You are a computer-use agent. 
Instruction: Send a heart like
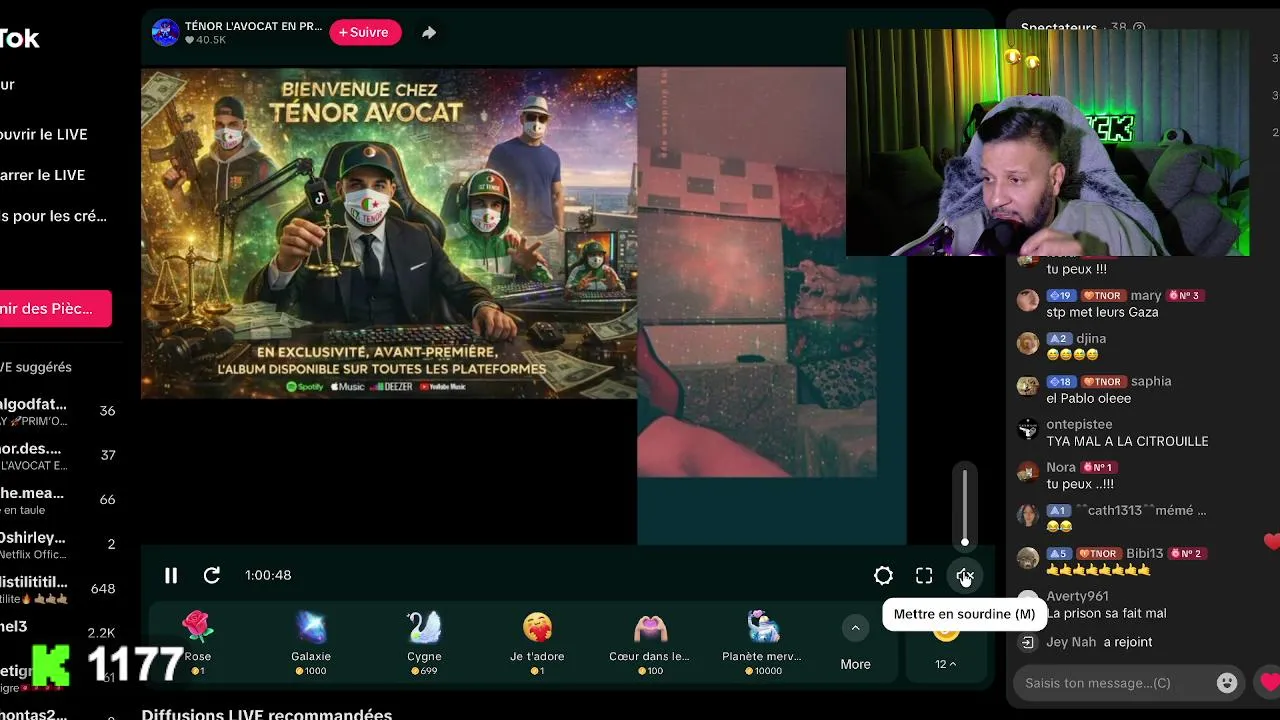point(1269,683)
